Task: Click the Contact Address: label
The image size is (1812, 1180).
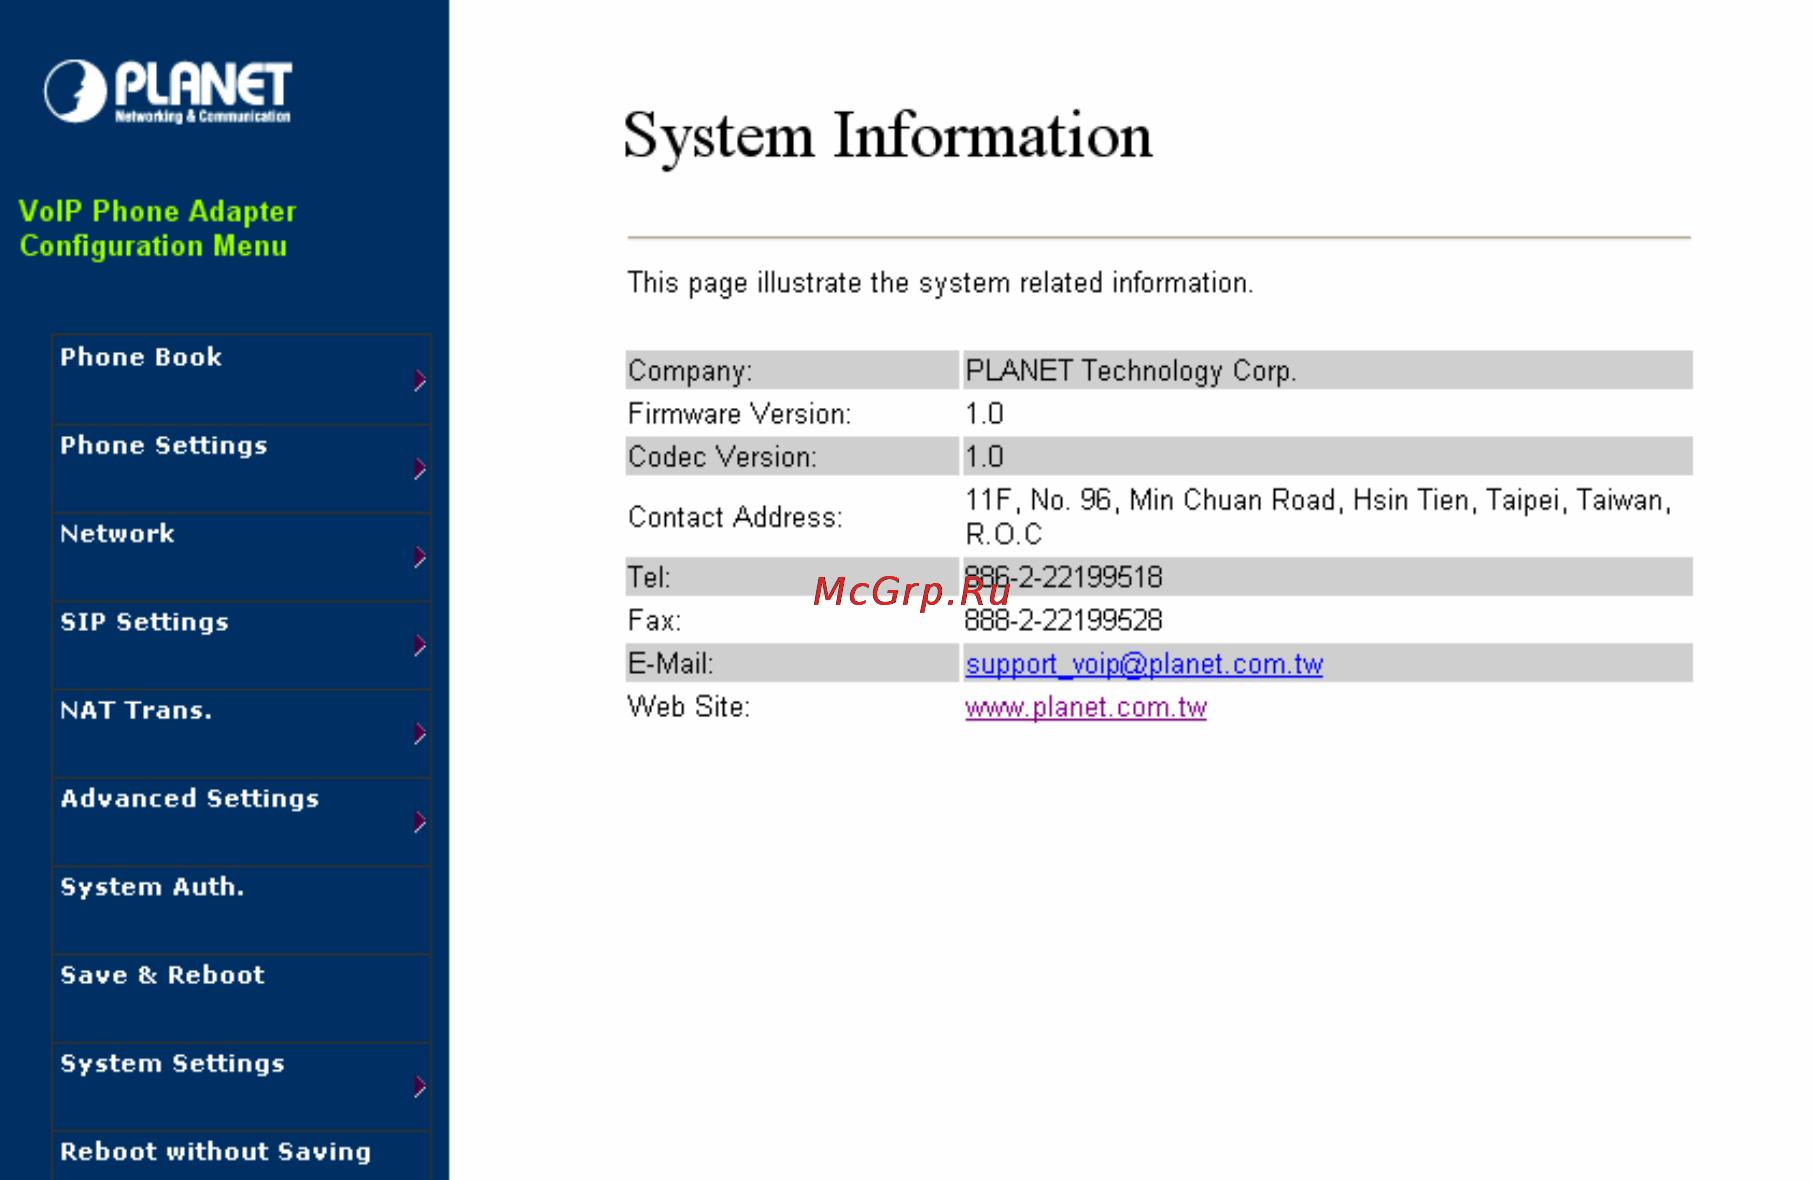Action: (x=735, y=517)
